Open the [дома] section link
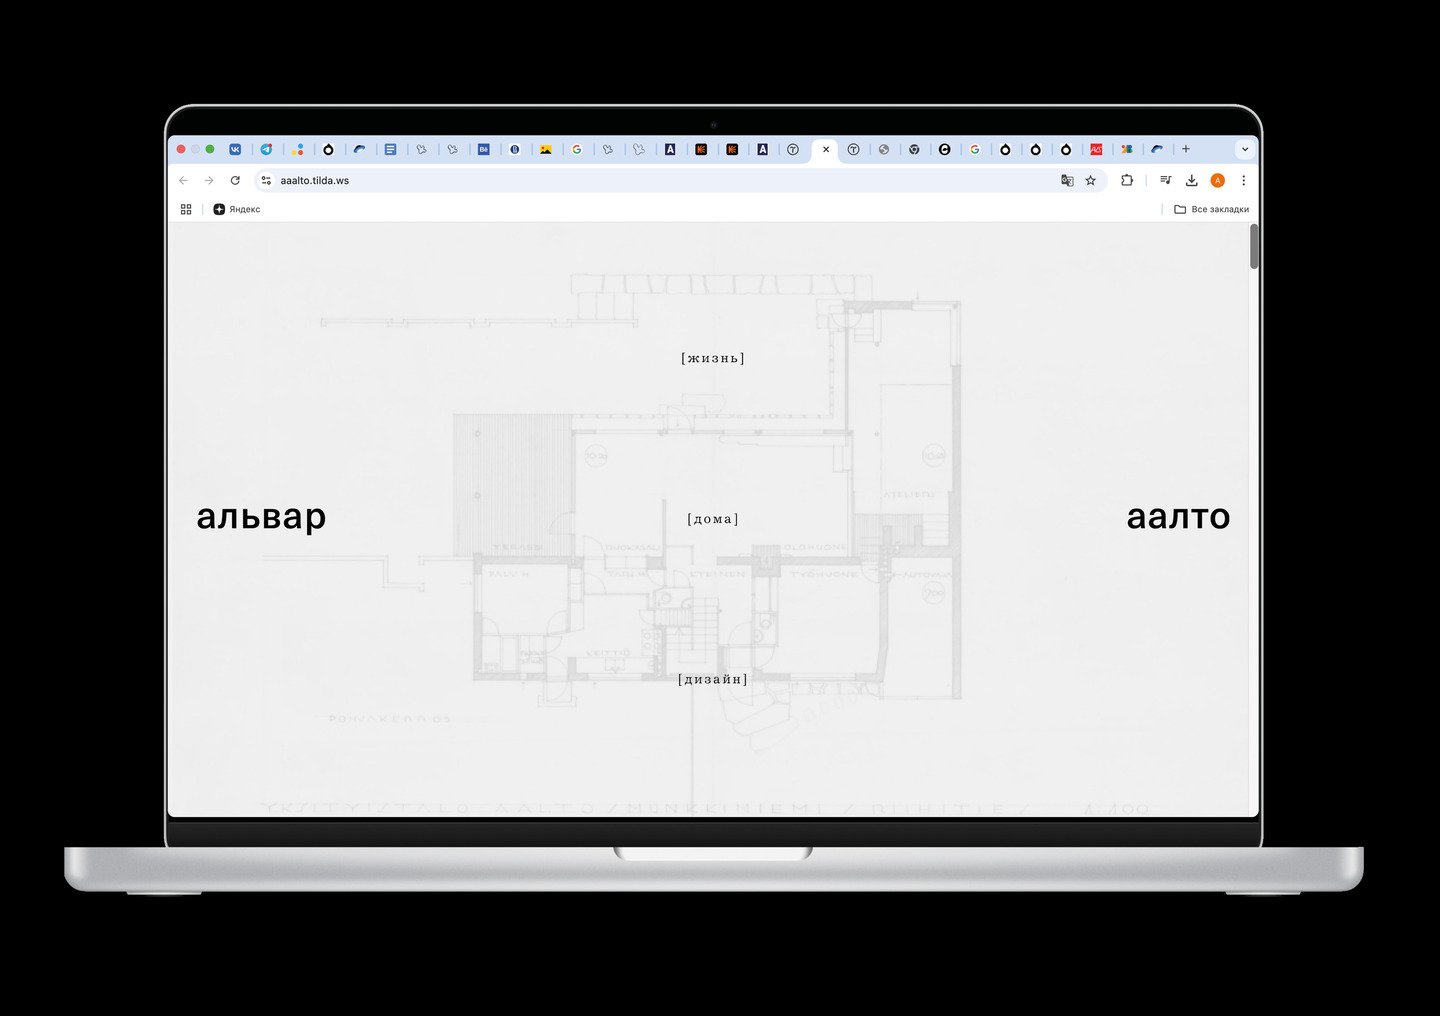 tap(713, 519)
